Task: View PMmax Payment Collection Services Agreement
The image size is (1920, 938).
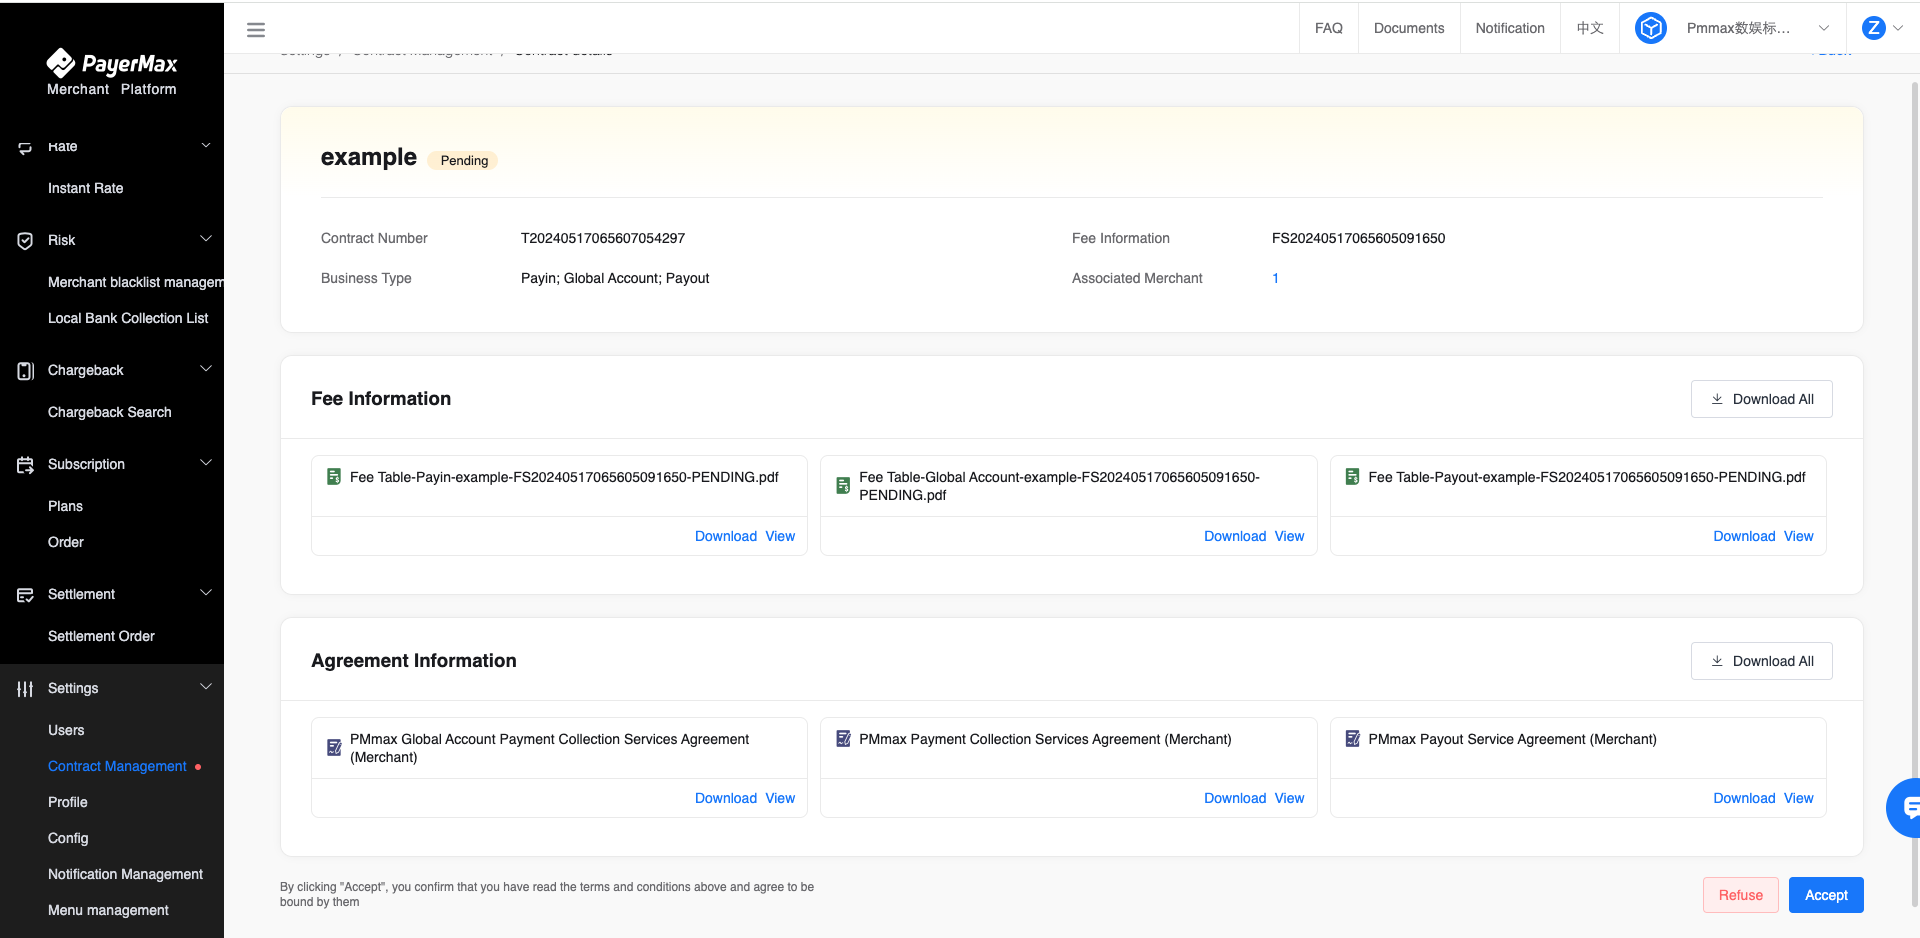Action: (1289, 798)
